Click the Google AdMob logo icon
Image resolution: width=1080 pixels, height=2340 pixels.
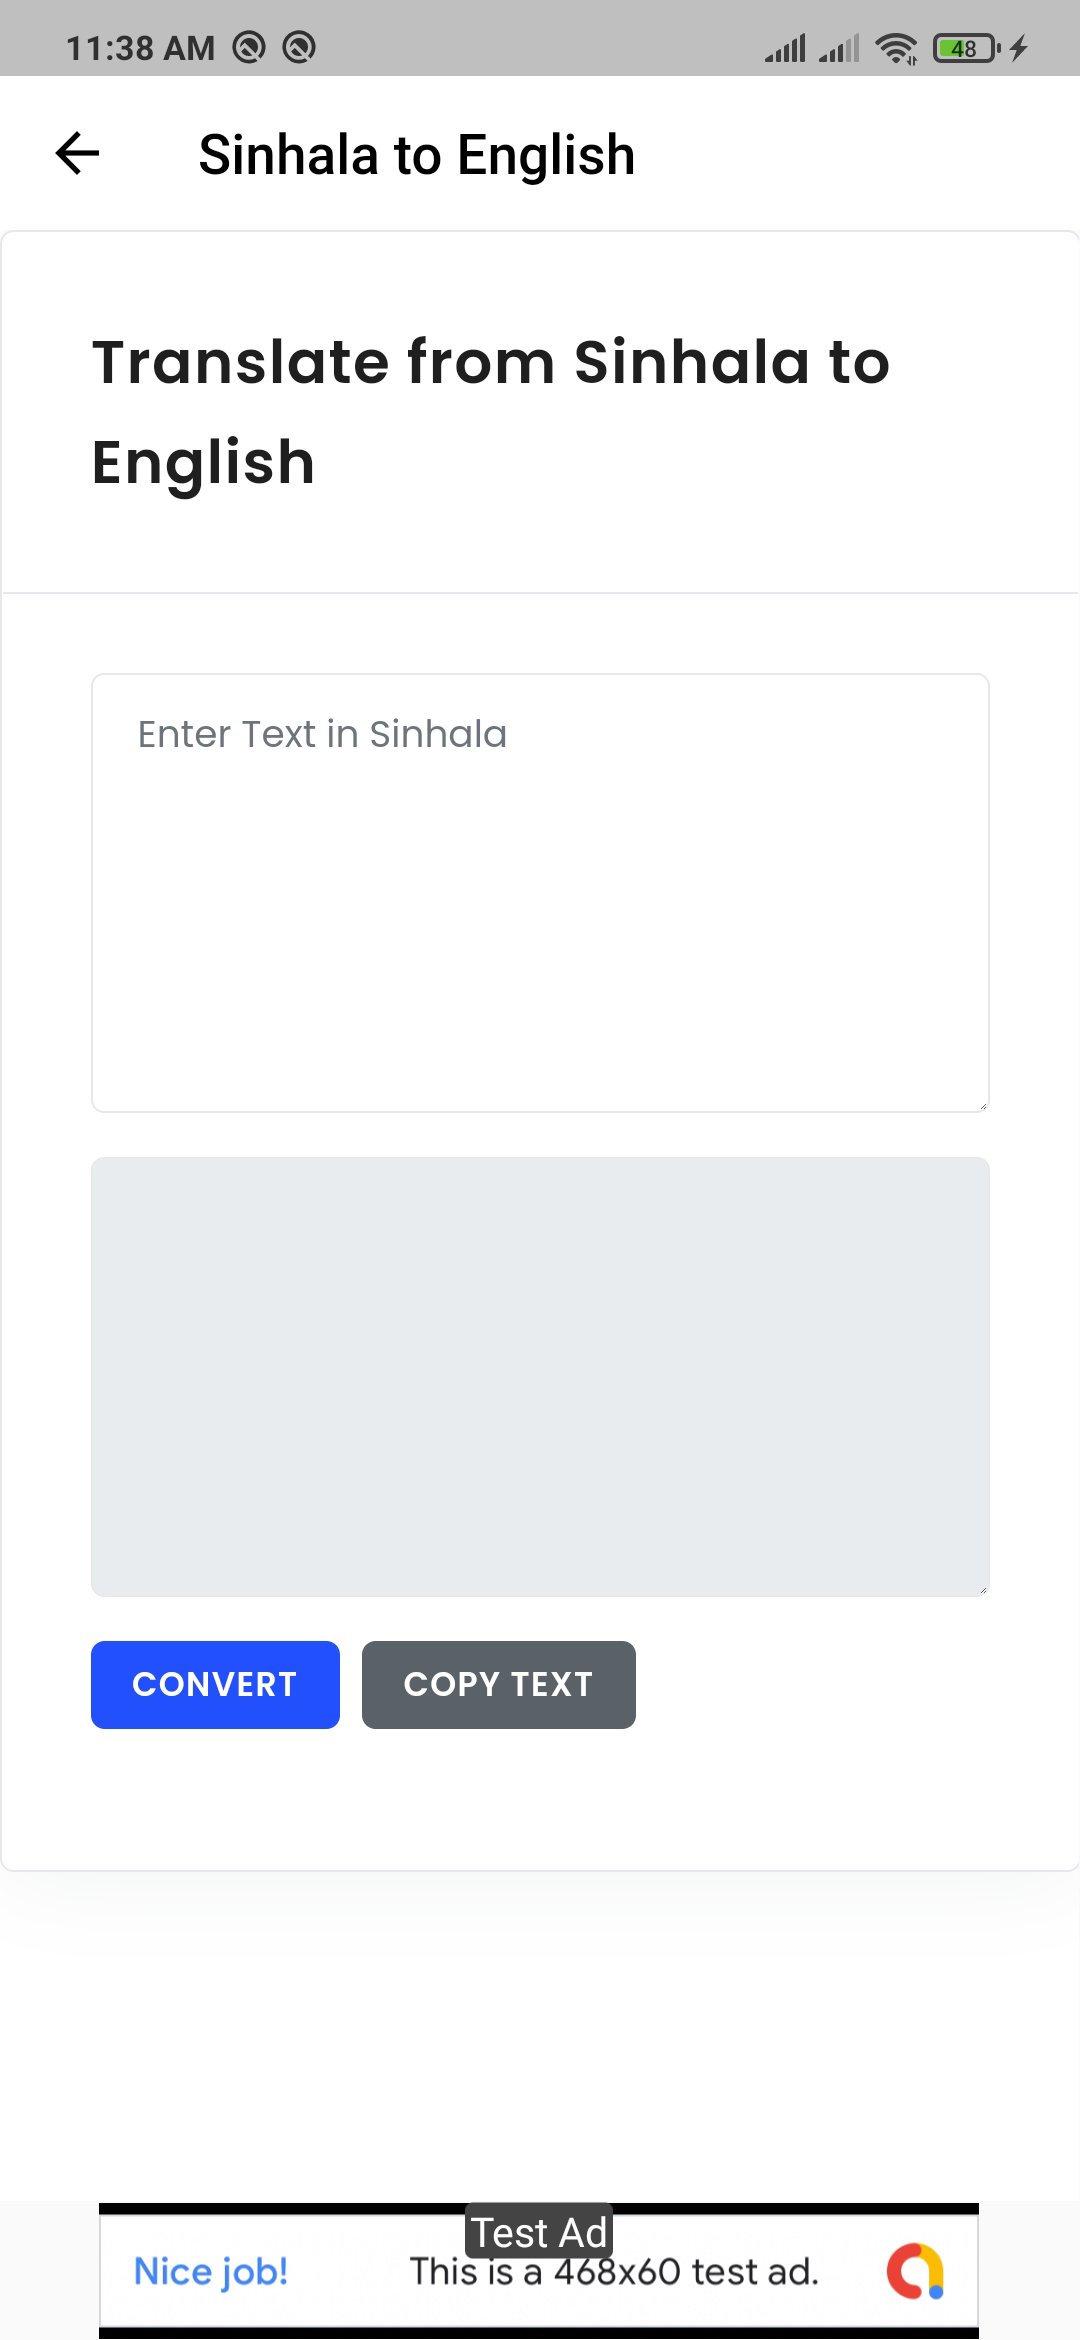point(916,2270)
